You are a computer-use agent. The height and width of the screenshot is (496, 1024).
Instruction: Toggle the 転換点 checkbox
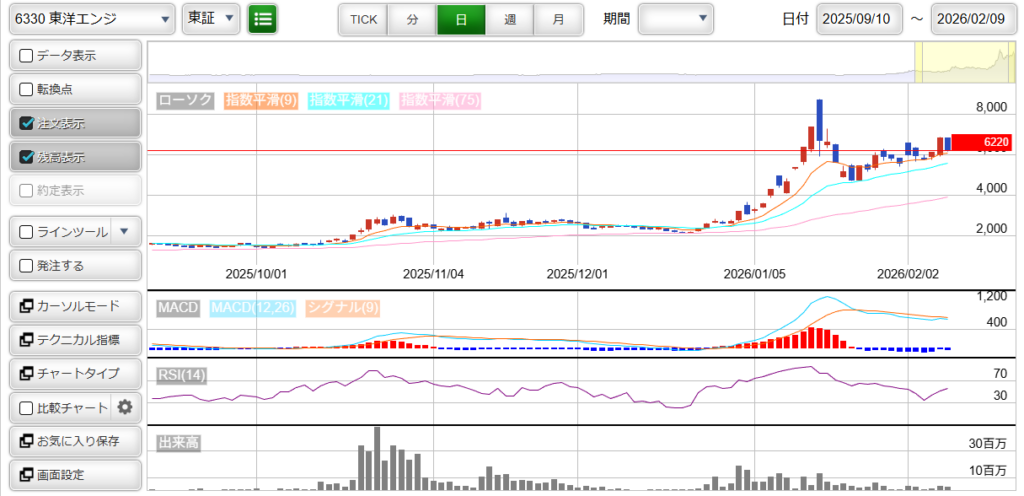coord(27,89)
